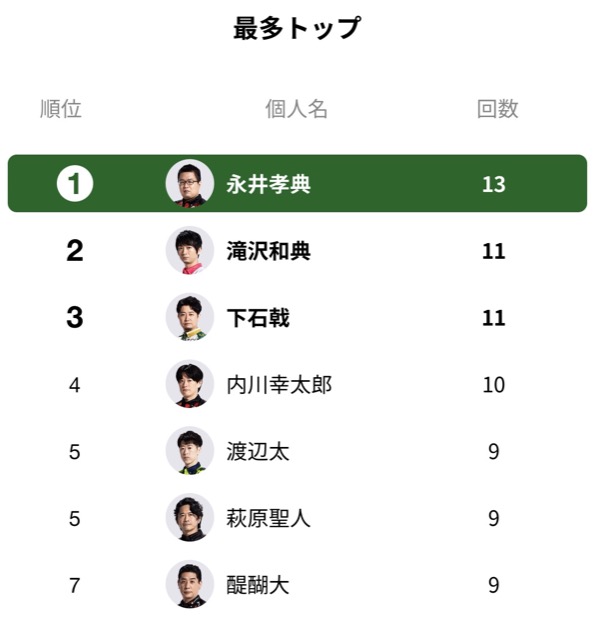Select player name 内川幸太郎

(x=279, y=385)
